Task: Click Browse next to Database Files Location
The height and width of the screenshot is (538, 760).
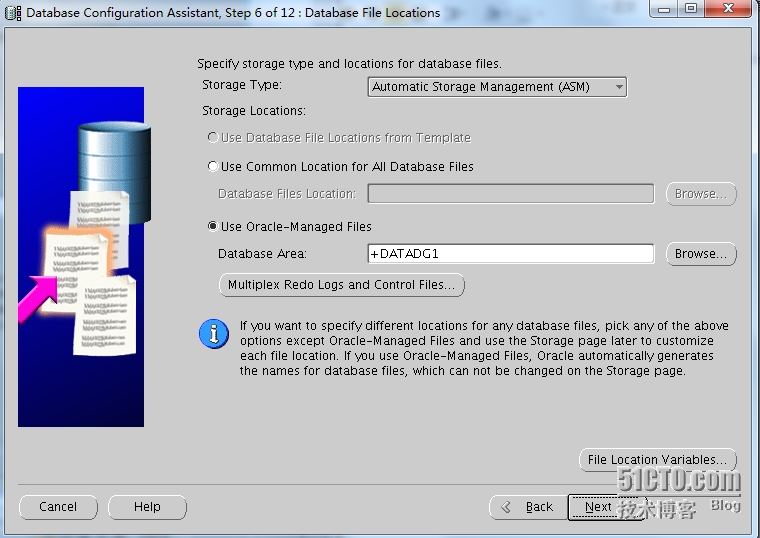Action: tap(701, 194)
